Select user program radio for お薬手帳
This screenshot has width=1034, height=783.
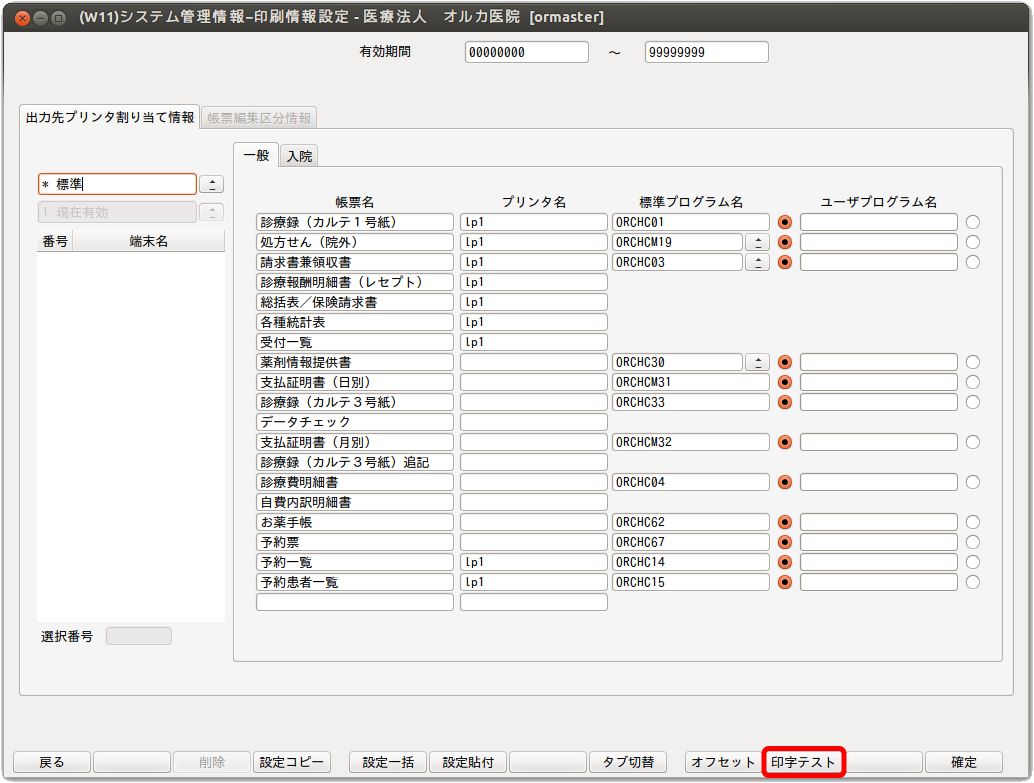[x=973, y=522]
